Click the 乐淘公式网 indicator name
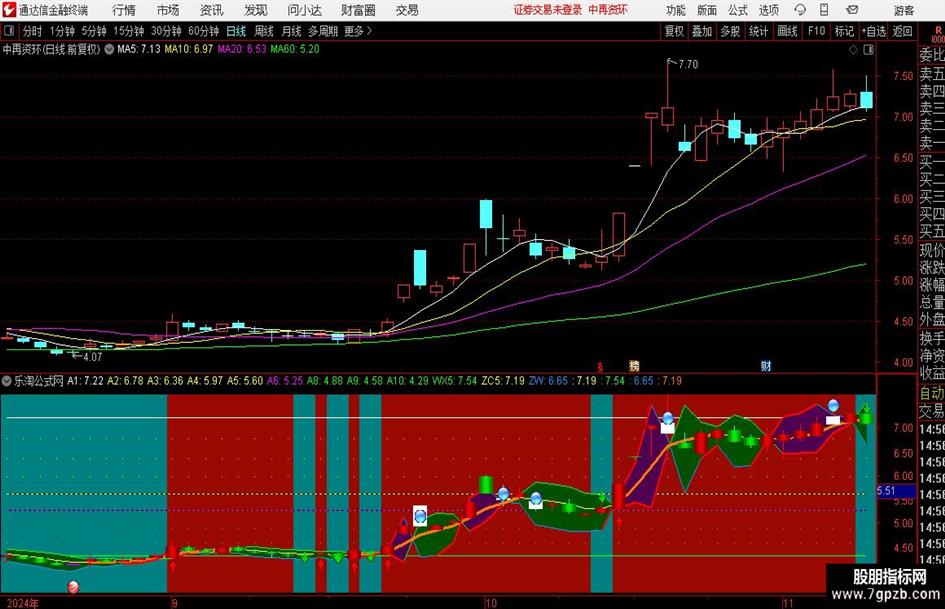Image resolution: width=945 pixels, height=609 pixels. (39, 380)
